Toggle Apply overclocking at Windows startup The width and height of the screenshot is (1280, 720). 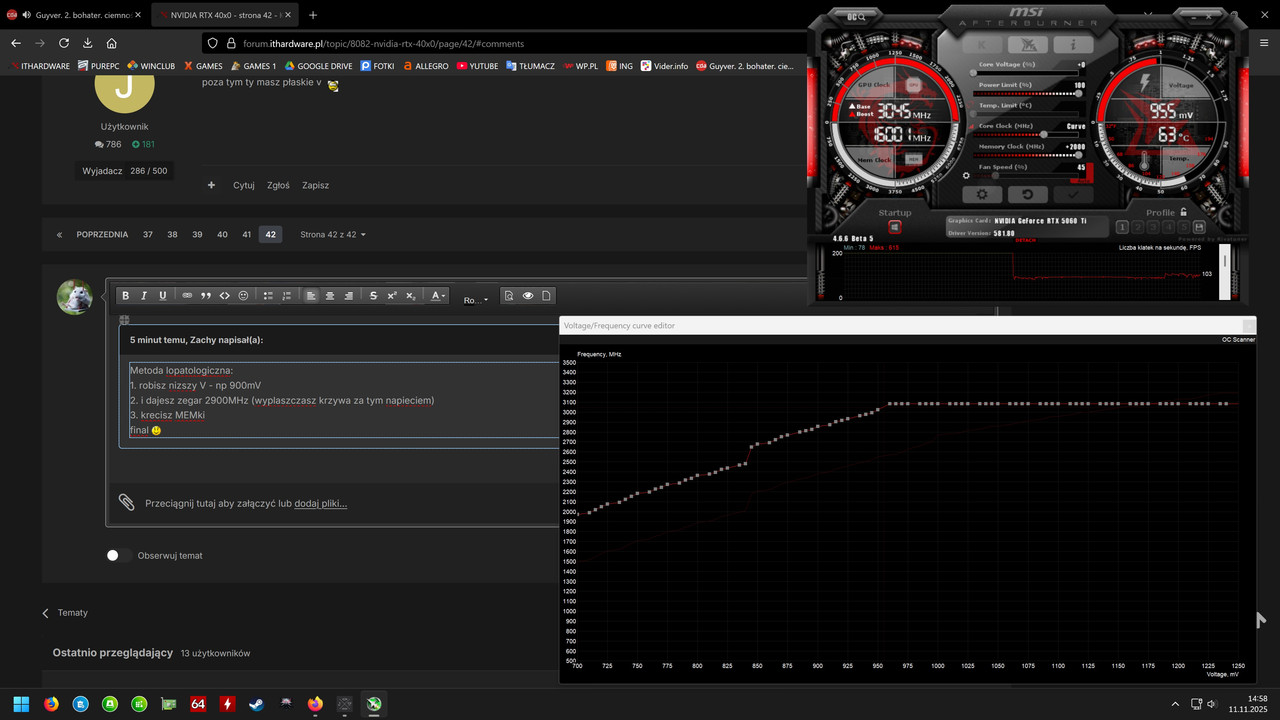coord(894,227)
